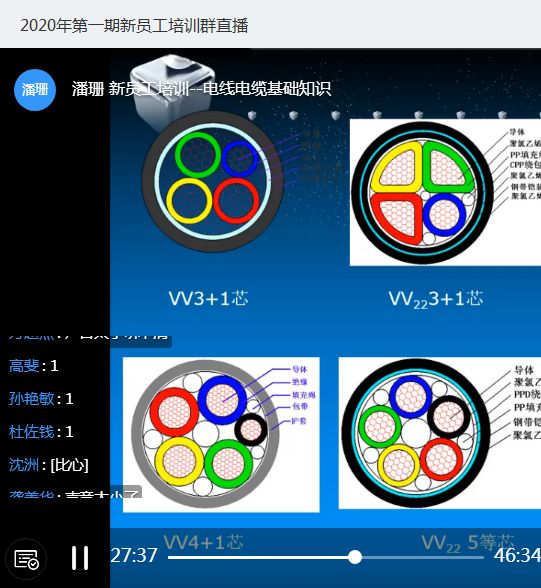Select the VV4+1芯 cable diagram
The width and height of the screenshot is (541, 588).
pyautogui.click(x=221, y=435)
